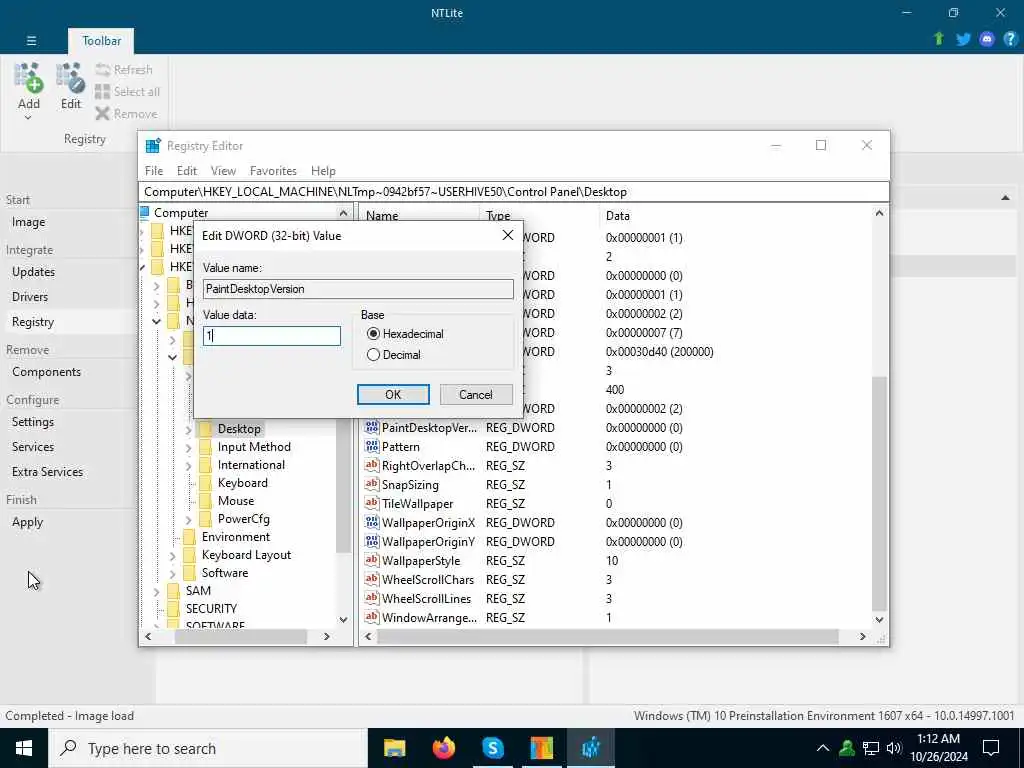Expand the Keyboard Layout key
The height and width of the screenshot is (768, 1024).
tap(172, 556)
